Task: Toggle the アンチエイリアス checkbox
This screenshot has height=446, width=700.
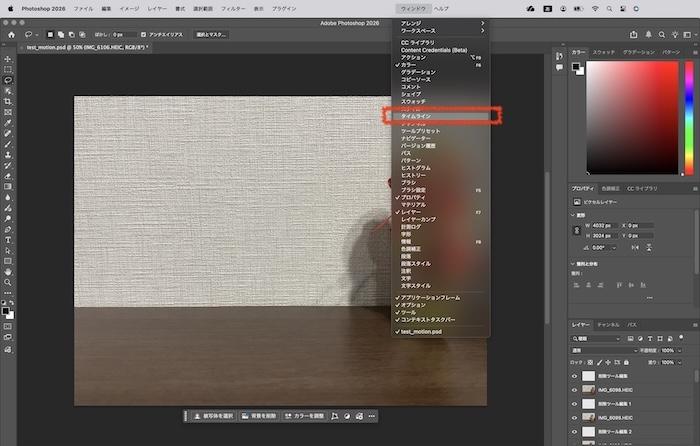Action: [144, 34]
